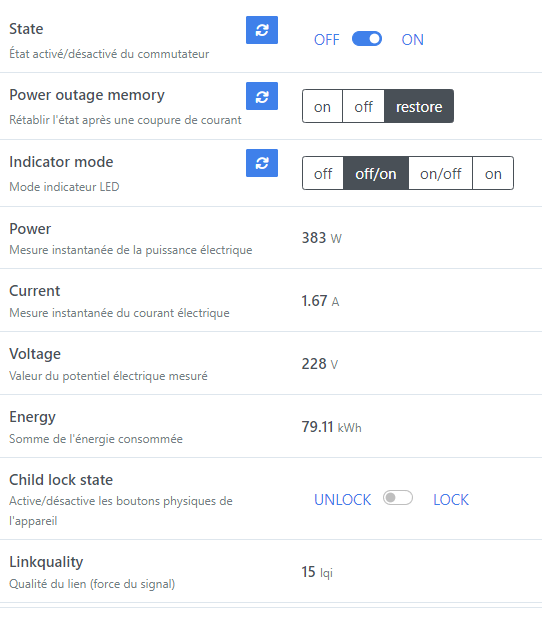Click the LOCK label
Image resolution: width=542 pixels, height=626 pixels.
point(451,500)
